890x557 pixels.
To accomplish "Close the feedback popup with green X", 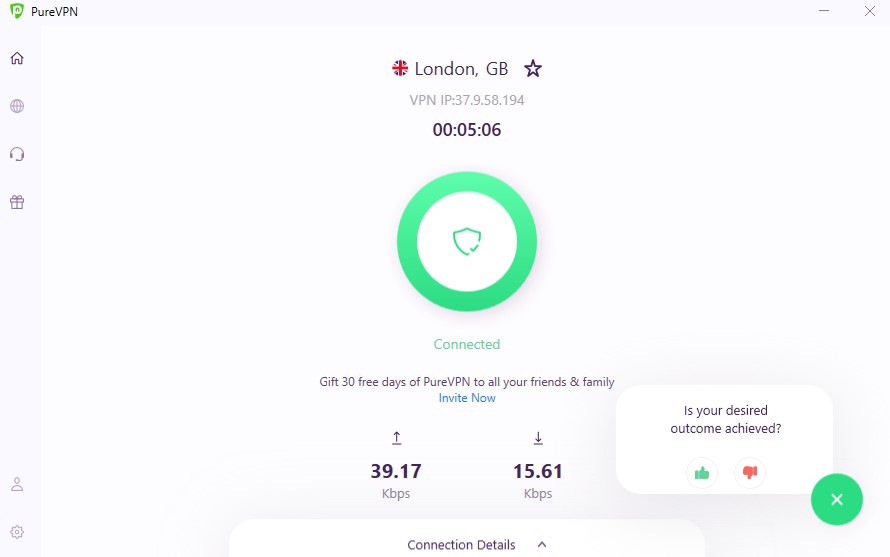I will [837, 499].
